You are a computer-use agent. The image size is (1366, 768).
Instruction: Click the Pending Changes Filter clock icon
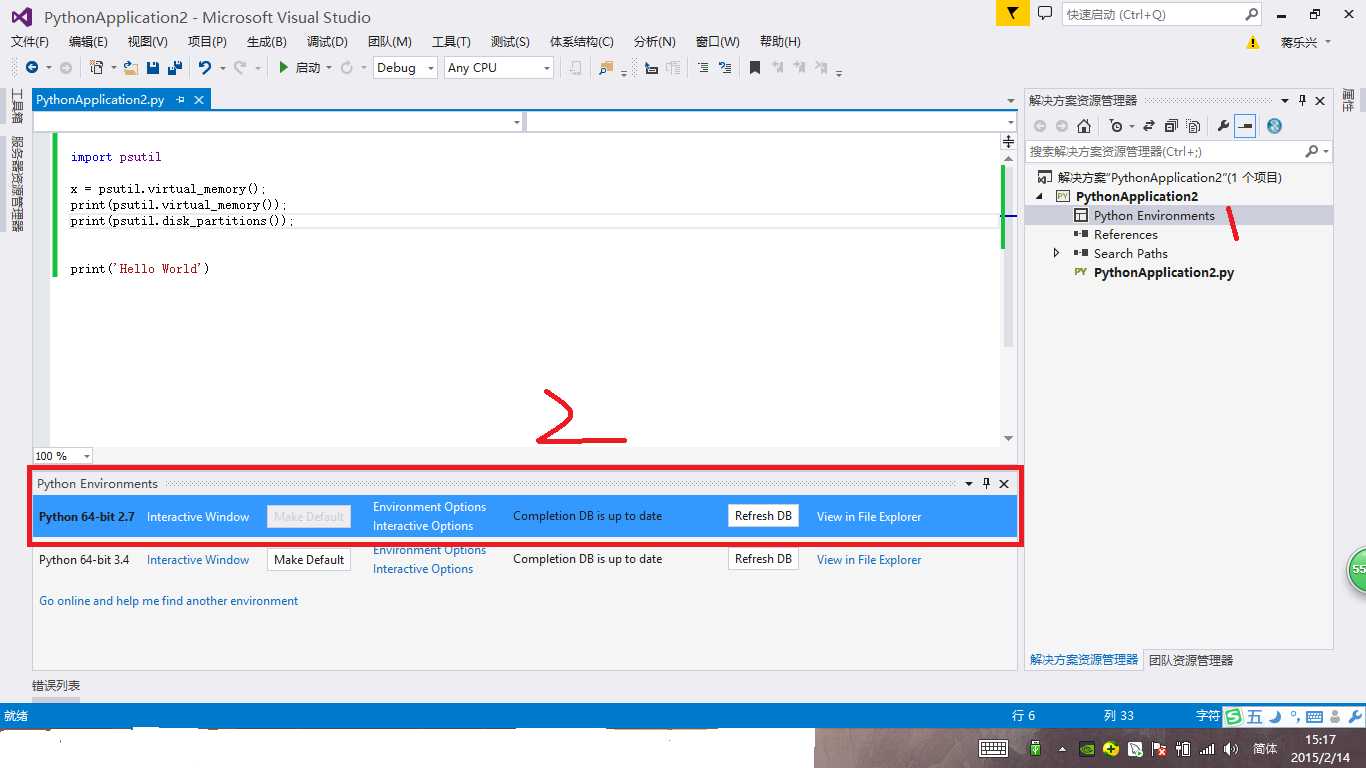coord(1116,126)
